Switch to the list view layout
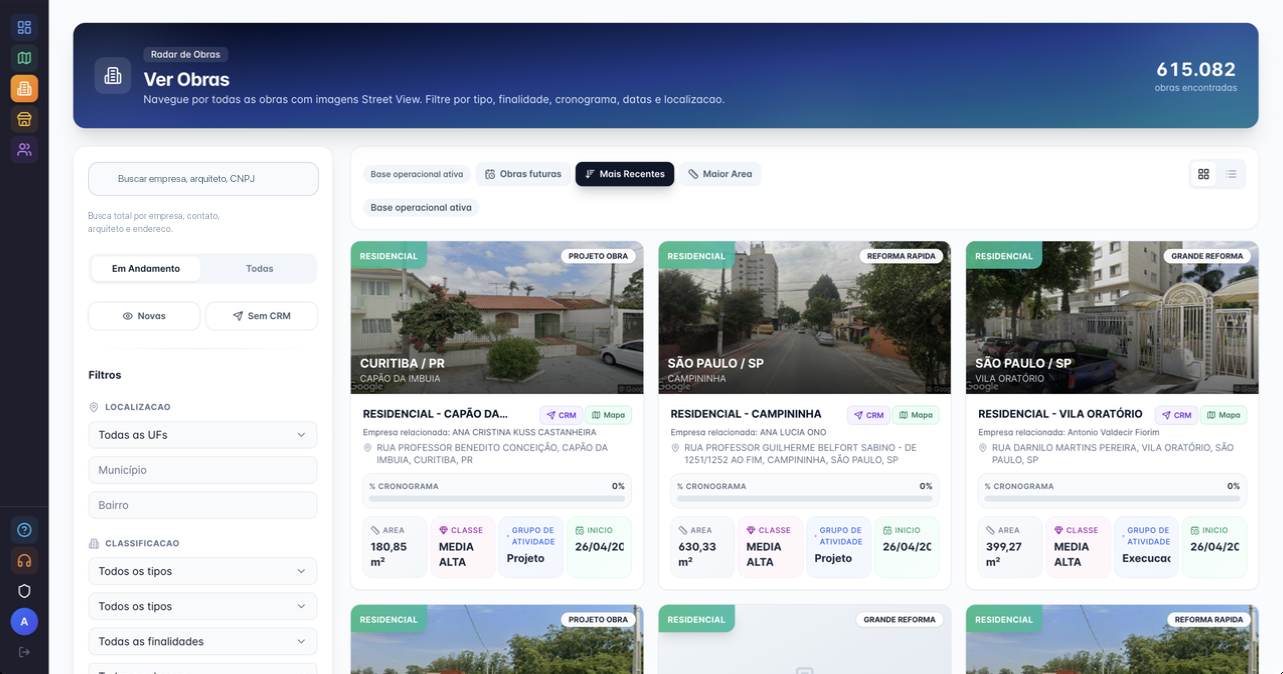The height and width of the screenshot is (674, 1283). [1231, 174]
